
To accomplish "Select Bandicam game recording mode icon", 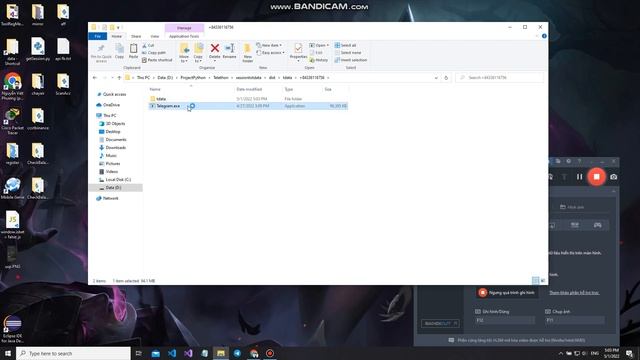I will pos(598,225).
